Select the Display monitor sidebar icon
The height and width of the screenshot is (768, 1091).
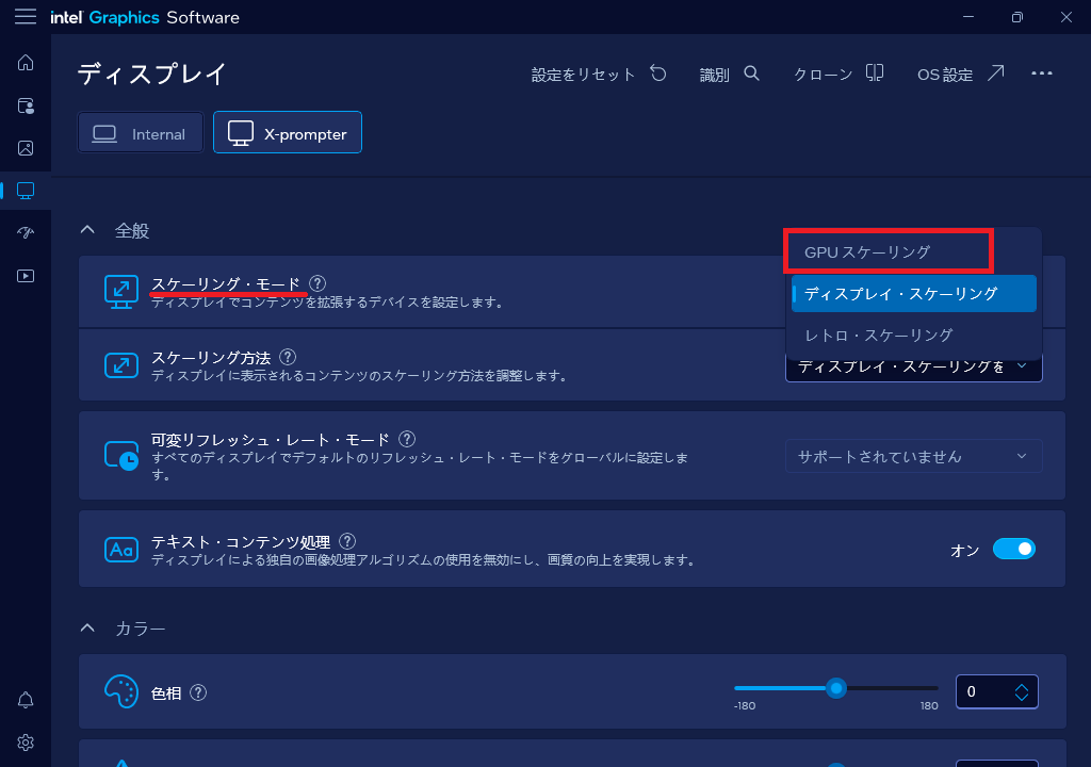point(26,191)
